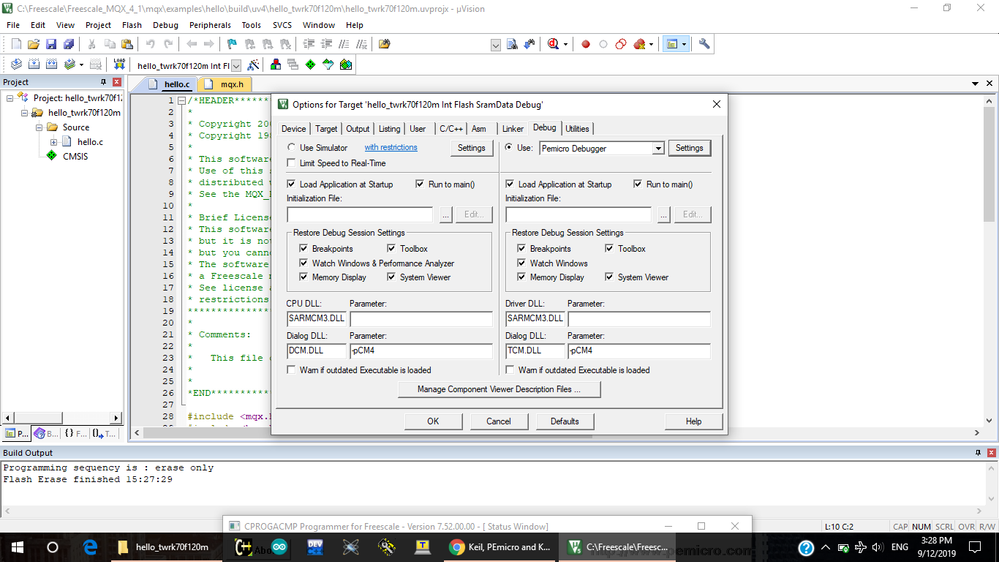The height and width of the screenshot is (562, 999).
Task: Open the Pemicro Debugger dropdown
Action: coord(658,148)
